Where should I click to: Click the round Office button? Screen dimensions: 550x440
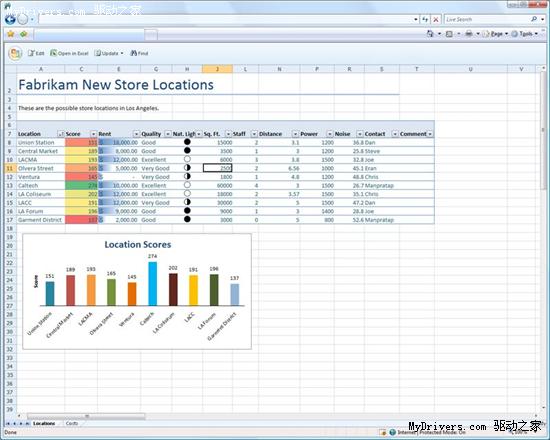tap(15, 53)
